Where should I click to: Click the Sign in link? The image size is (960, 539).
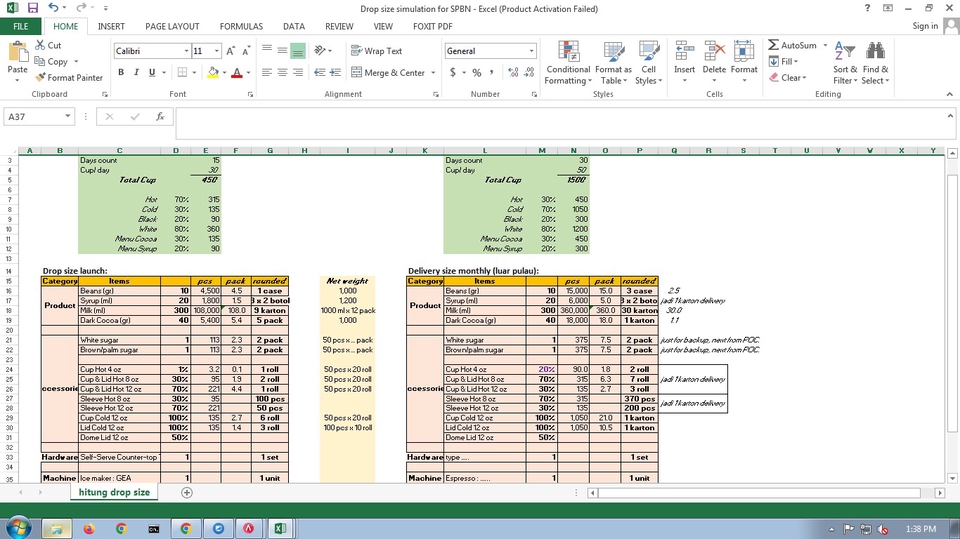[x=925, y=26]
